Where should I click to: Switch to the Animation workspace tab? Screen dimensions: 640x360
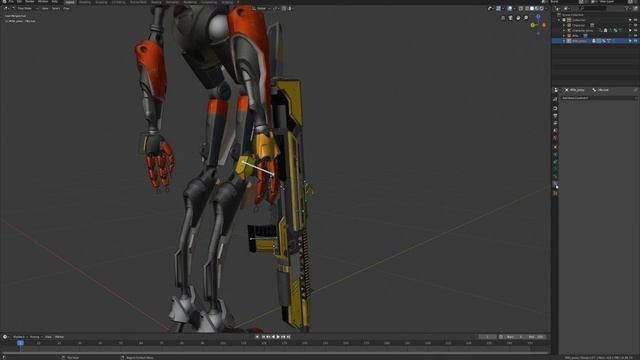tap(172, 2)
